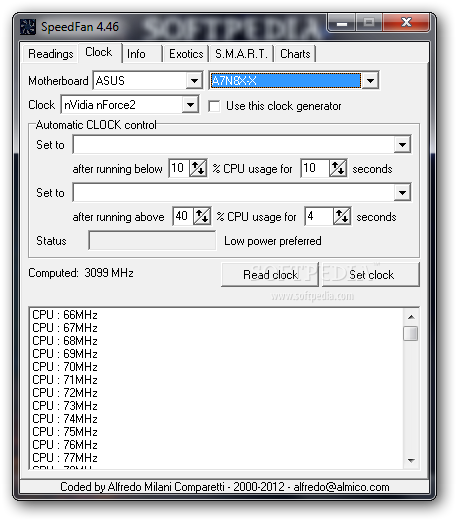The image size is (457, 521).
Task: Click the Low power preferred text
Action: 273,241
